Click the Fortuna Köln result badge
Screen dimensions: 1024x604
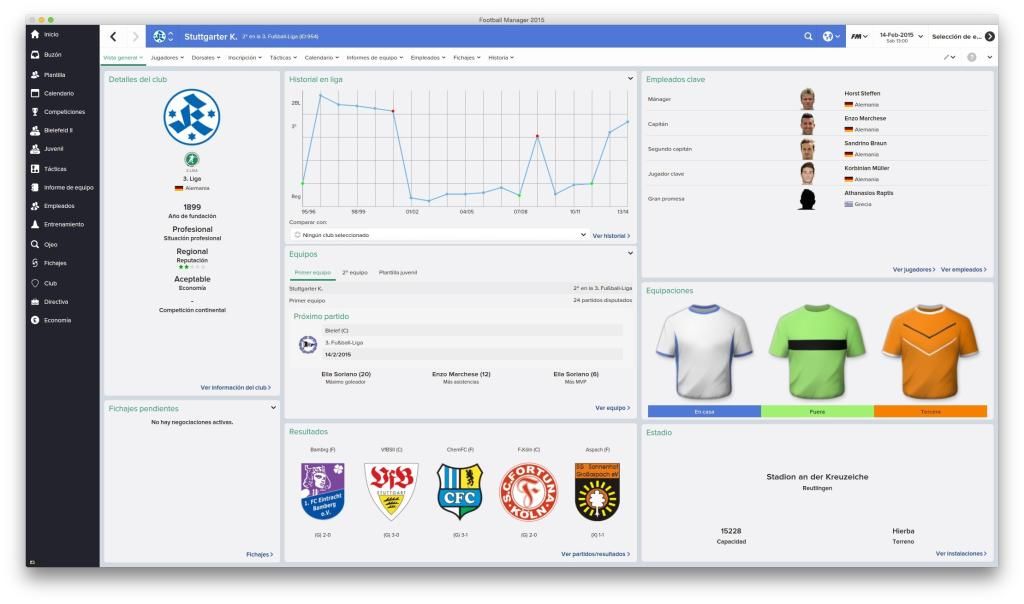tap(529, 492)
